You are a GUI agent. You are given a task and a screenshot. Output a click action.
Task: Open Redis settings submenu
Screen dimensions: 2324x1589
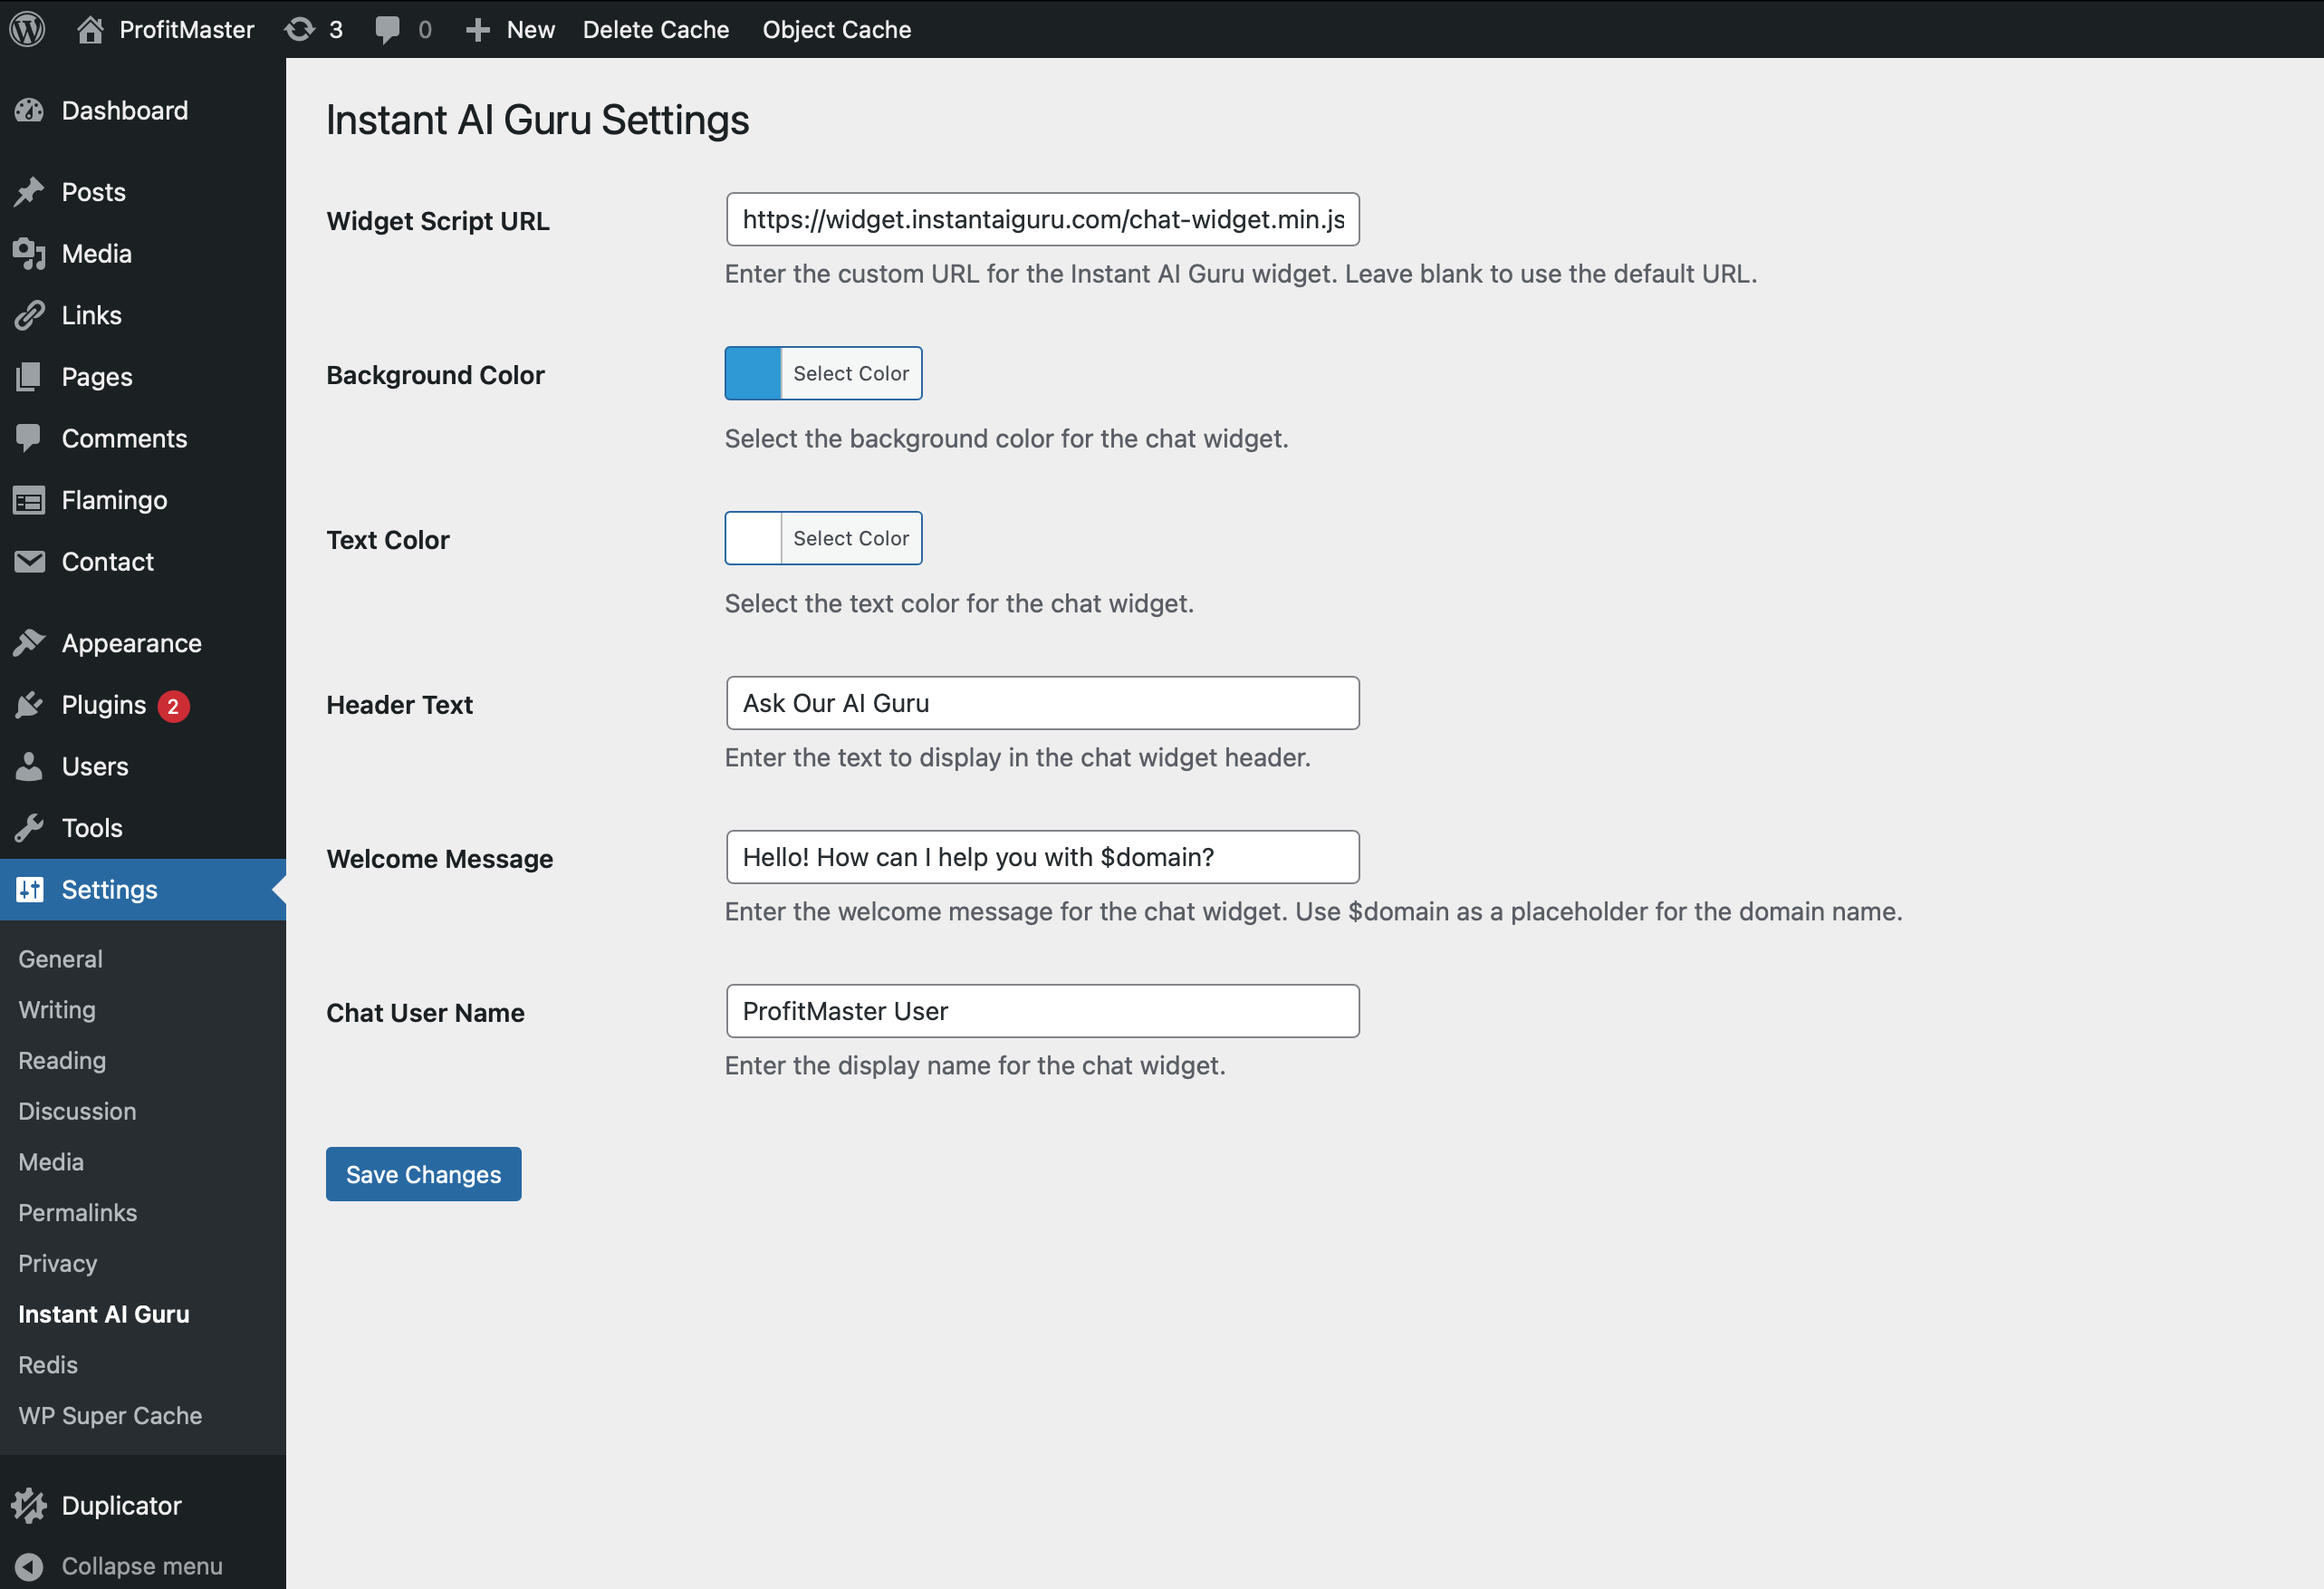click(48, 1365)
